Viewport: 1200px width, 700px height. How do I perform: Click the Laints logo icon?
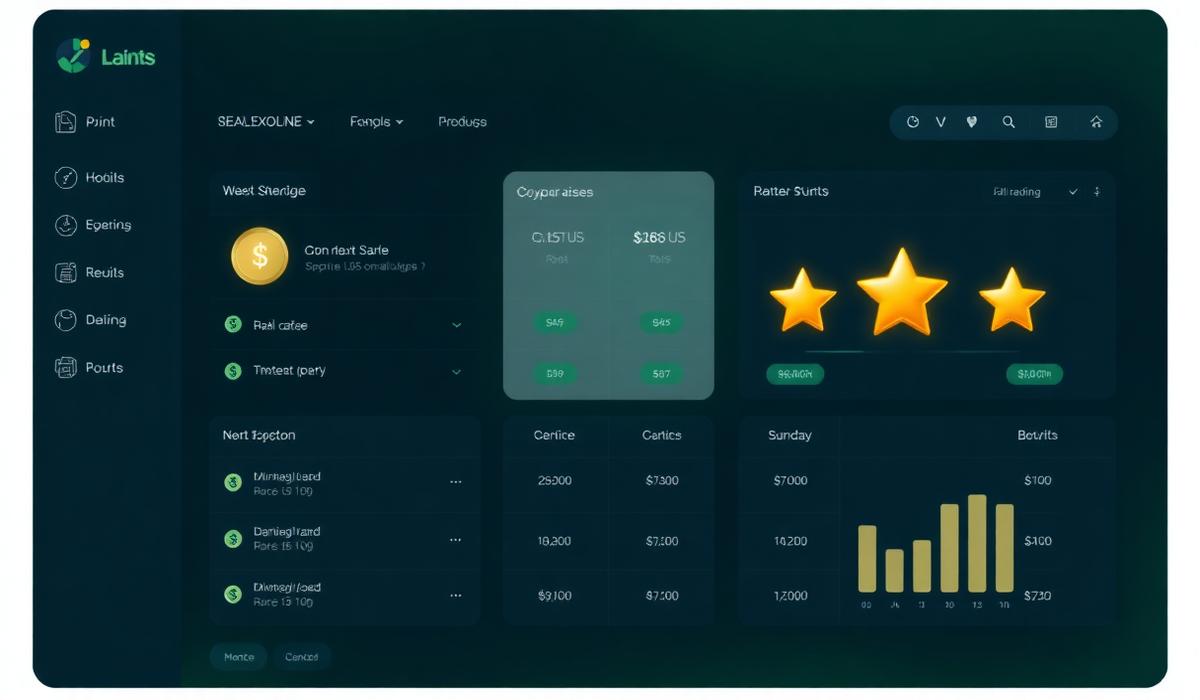pos(73,56)
